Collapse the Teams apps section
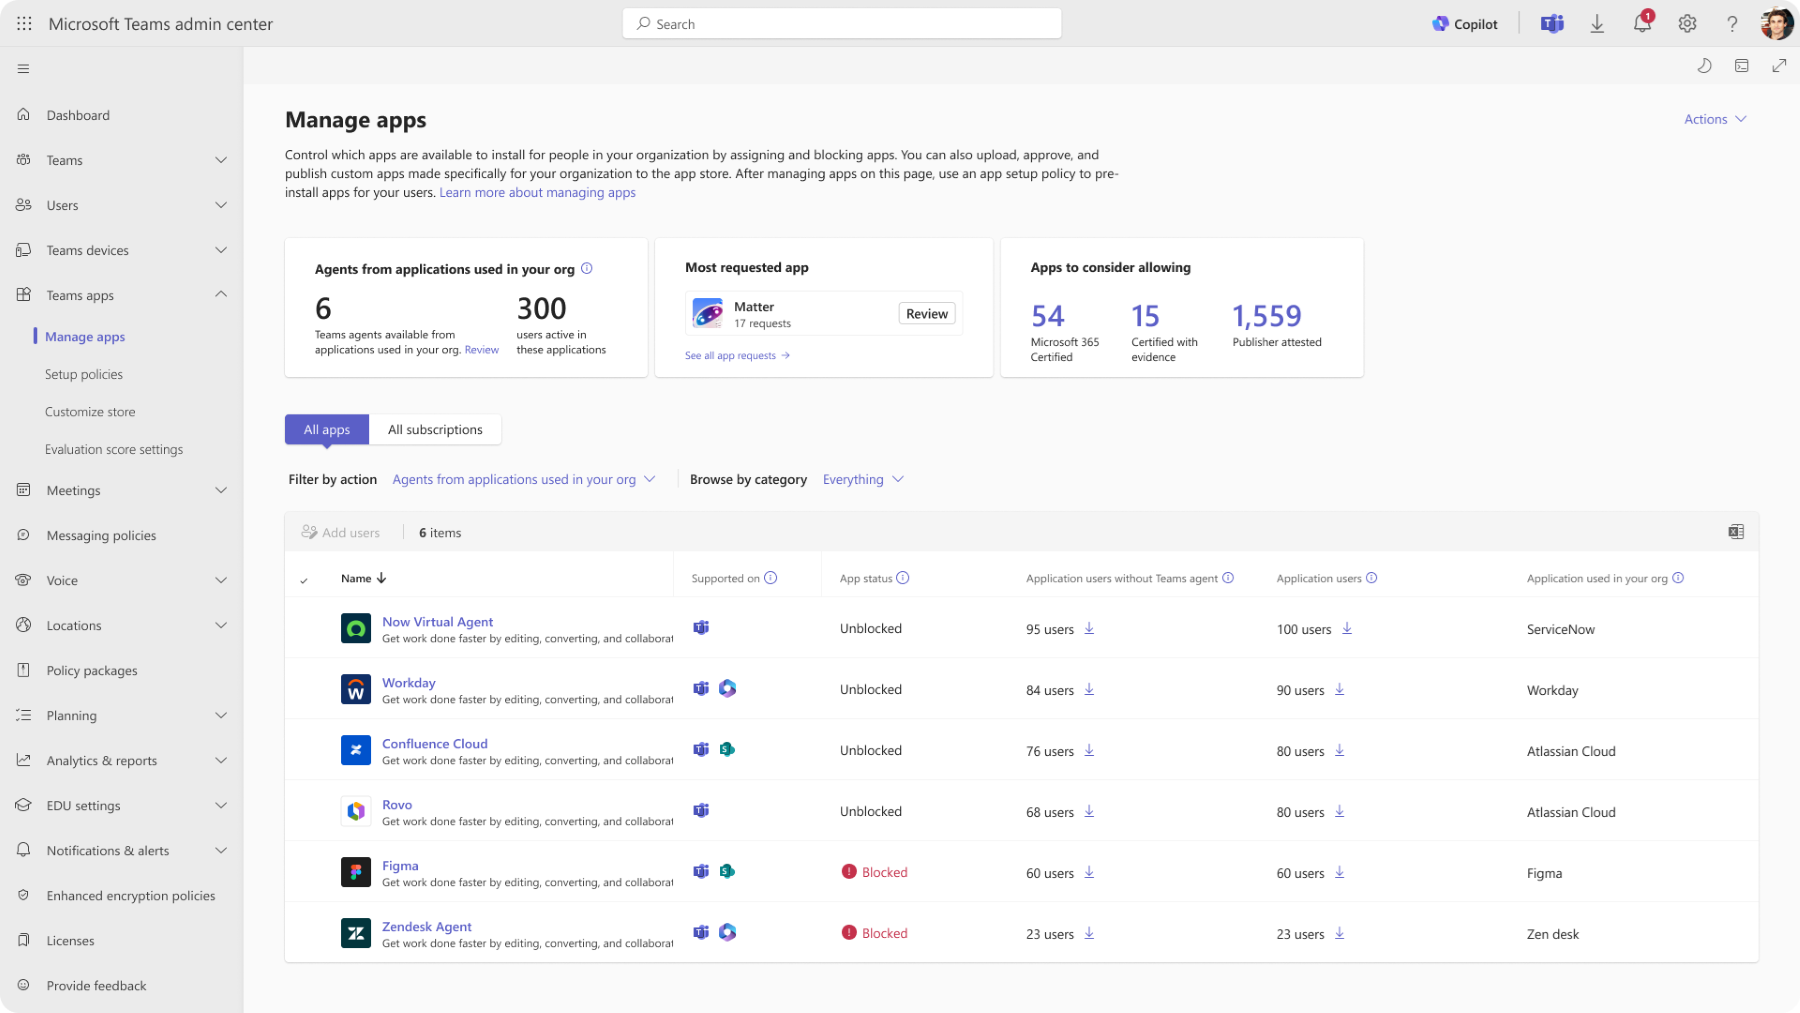This screenshot has width=1800, height=1013. tap(221, 295)
